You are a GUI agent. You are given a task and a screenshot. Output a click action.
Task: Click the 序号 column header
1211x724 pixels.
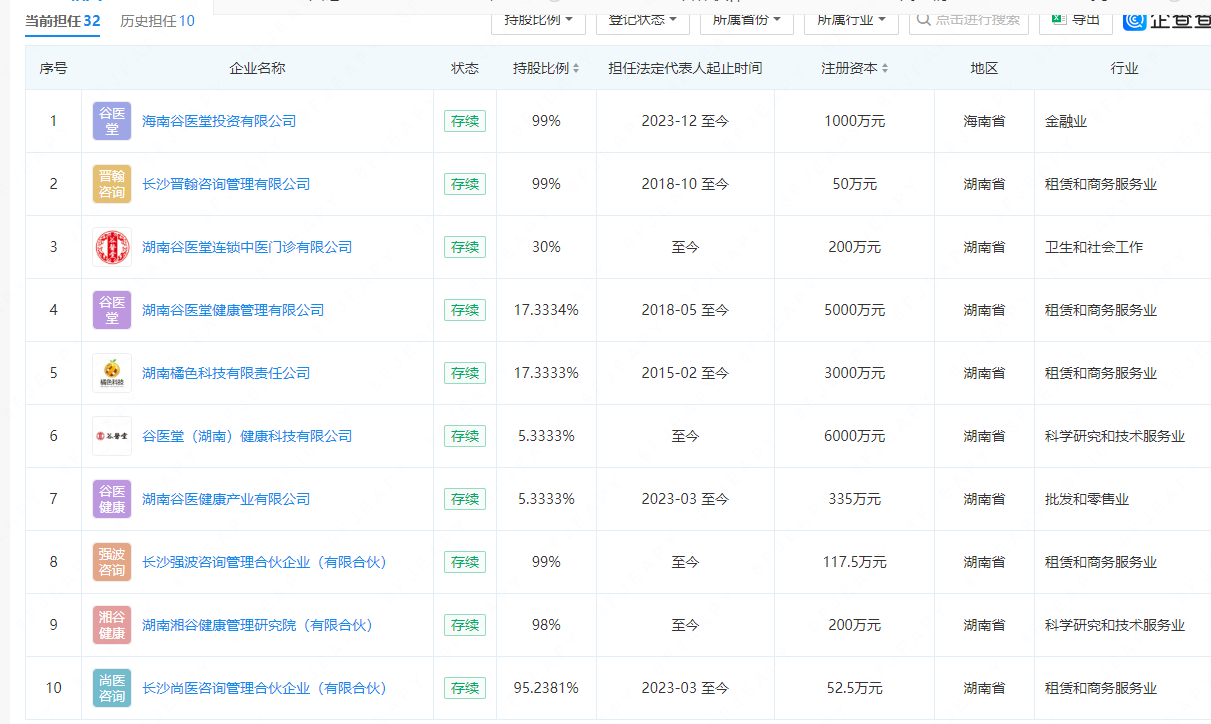54,68
